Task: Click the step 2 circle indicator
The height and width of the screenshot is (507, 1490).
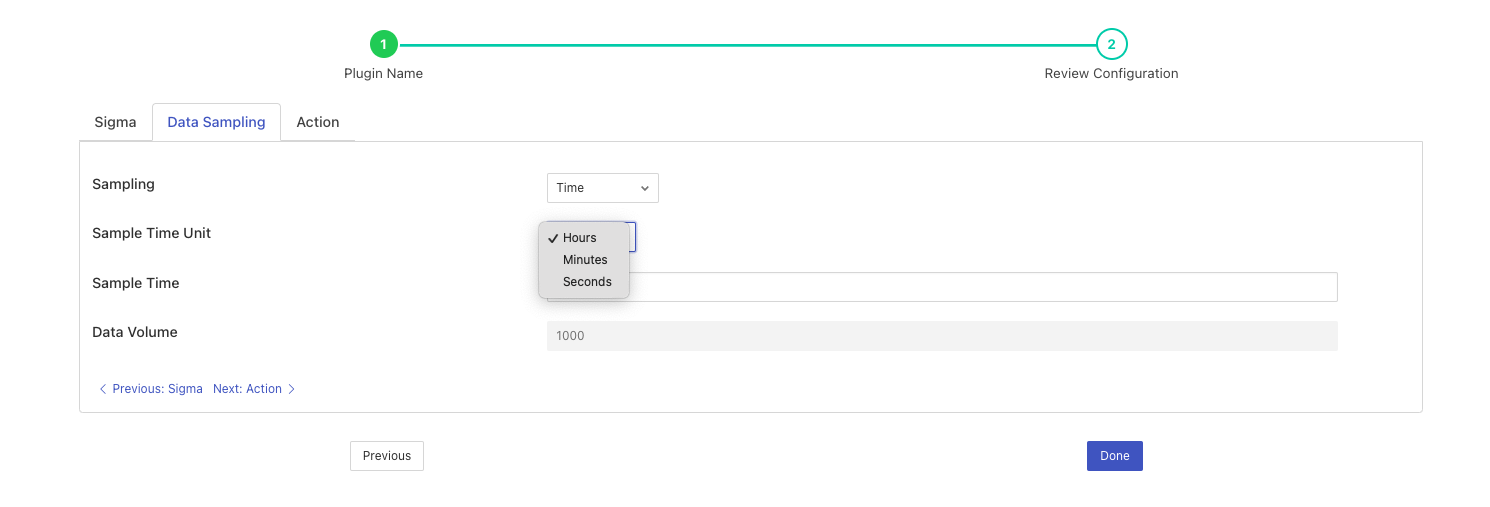Action: pyautogui.click(x=1111, y=44)
